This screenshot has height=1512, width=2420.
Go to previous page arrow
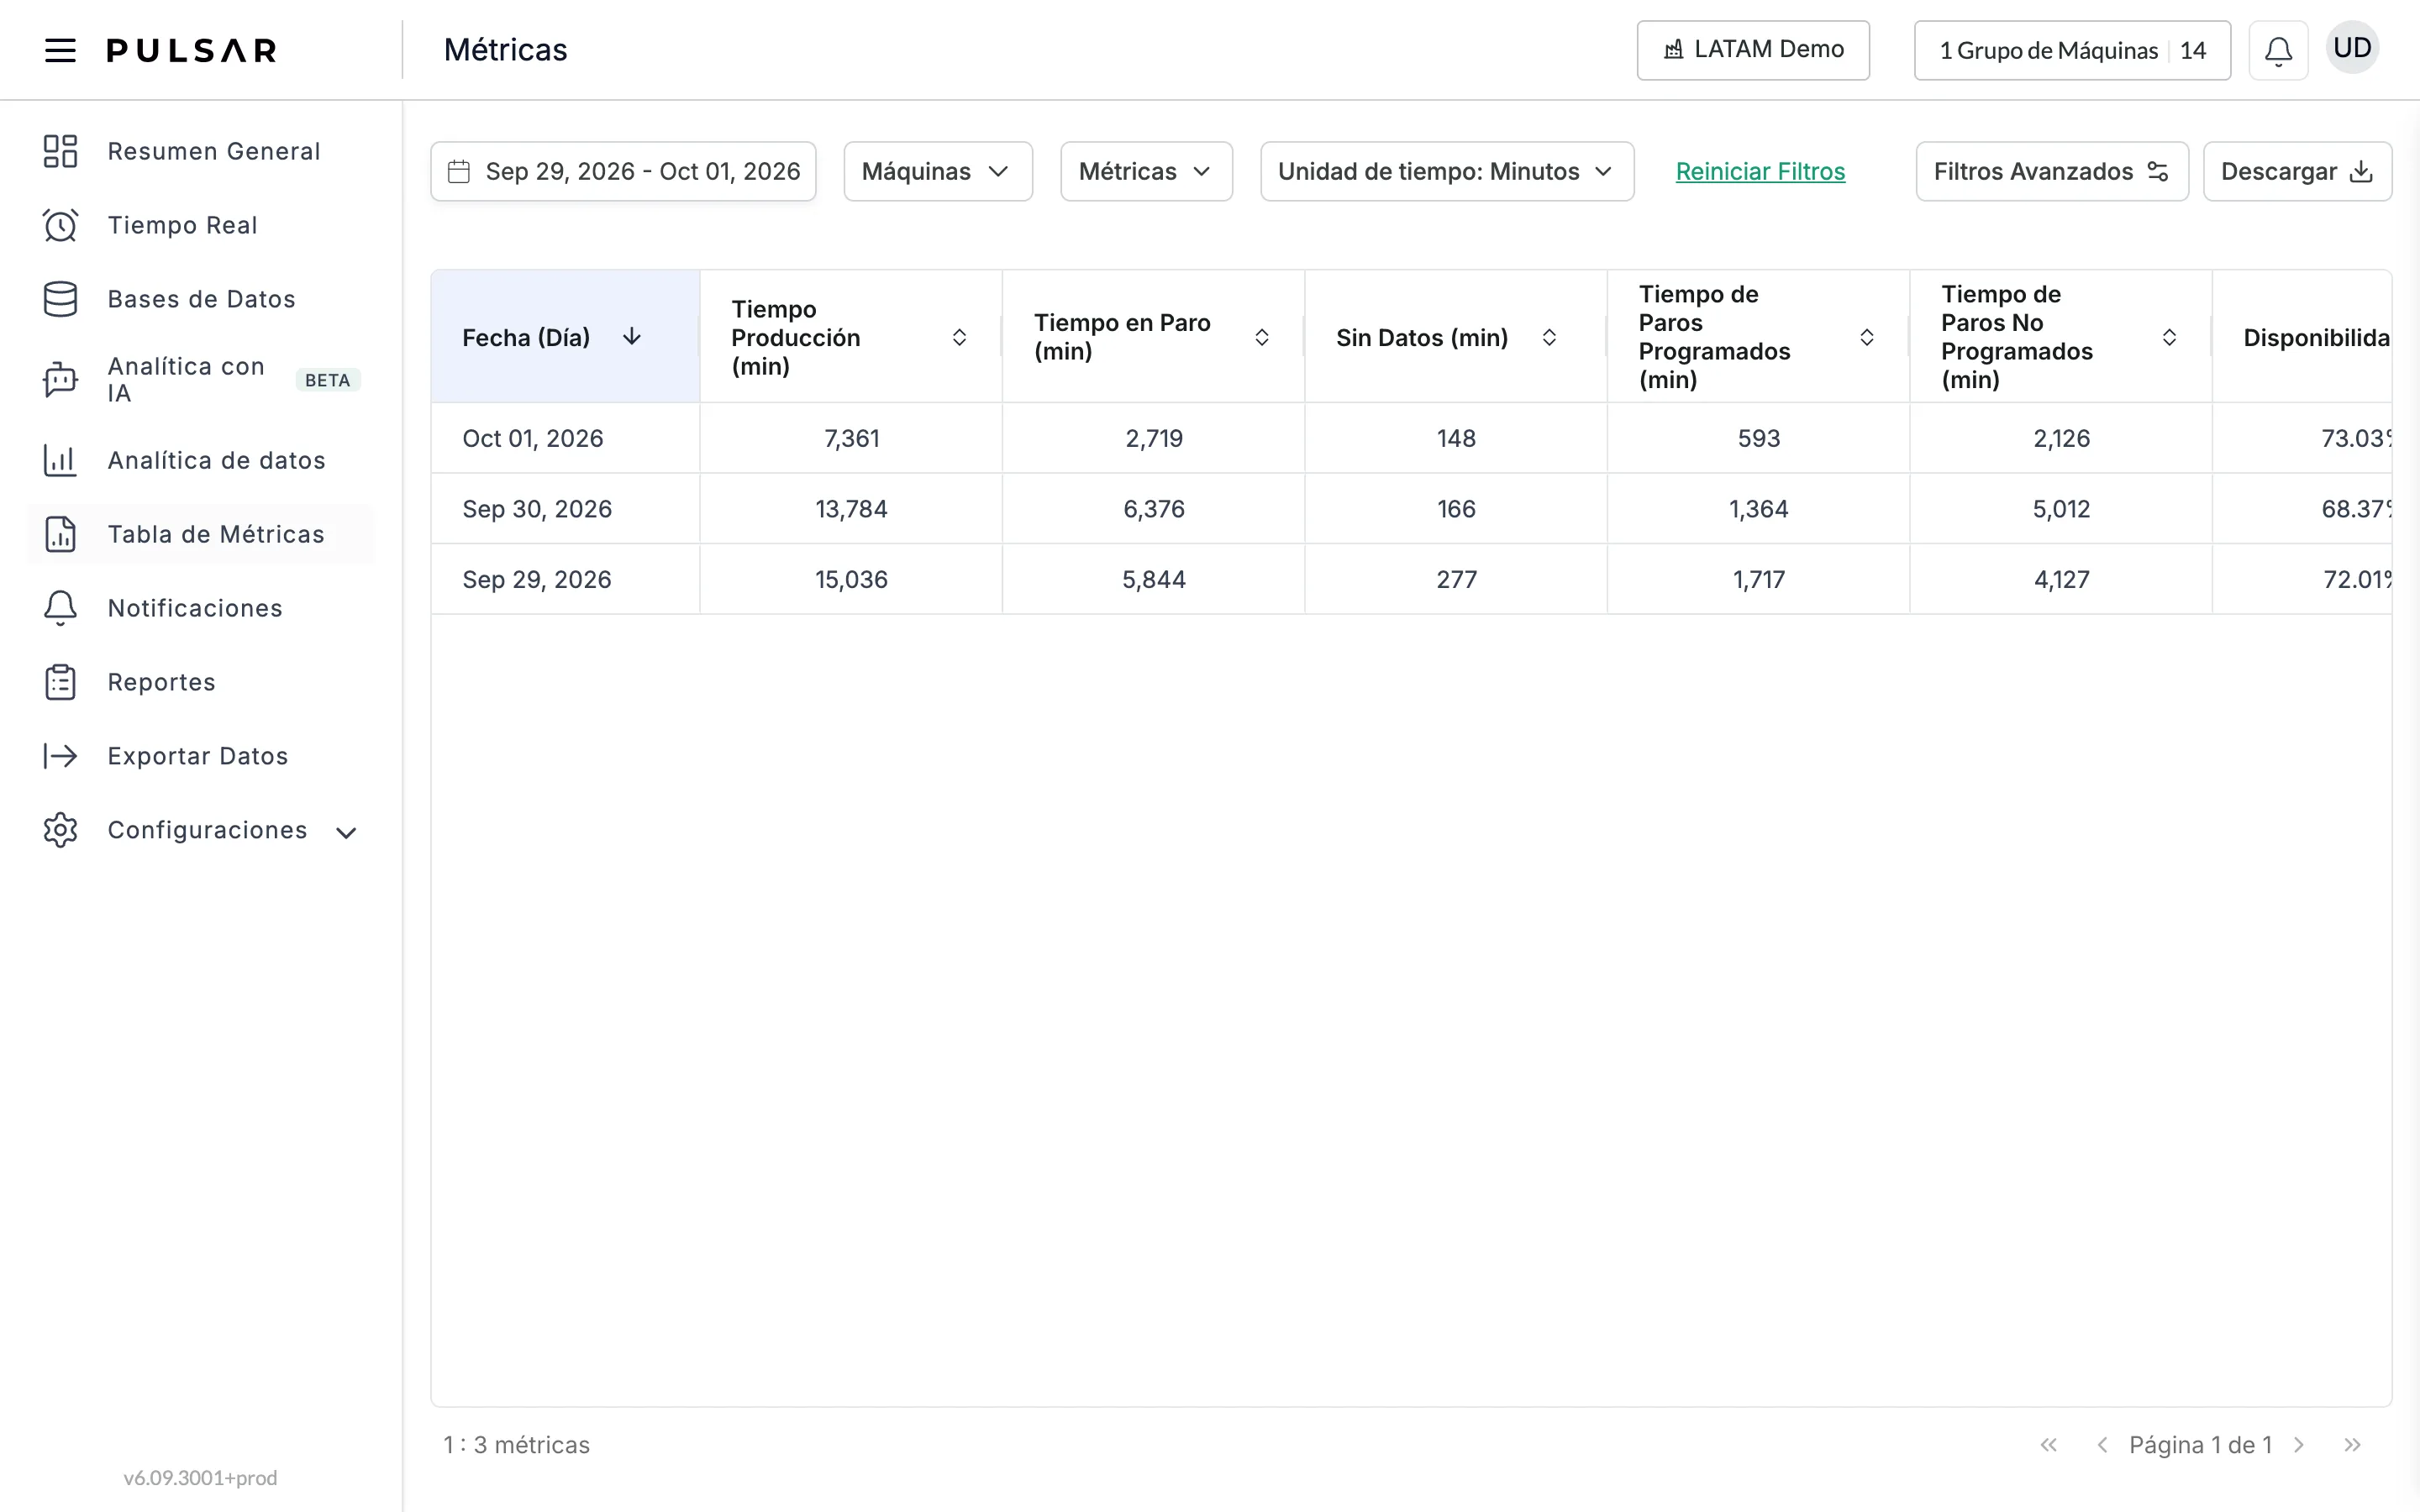coord(2102,1445)
